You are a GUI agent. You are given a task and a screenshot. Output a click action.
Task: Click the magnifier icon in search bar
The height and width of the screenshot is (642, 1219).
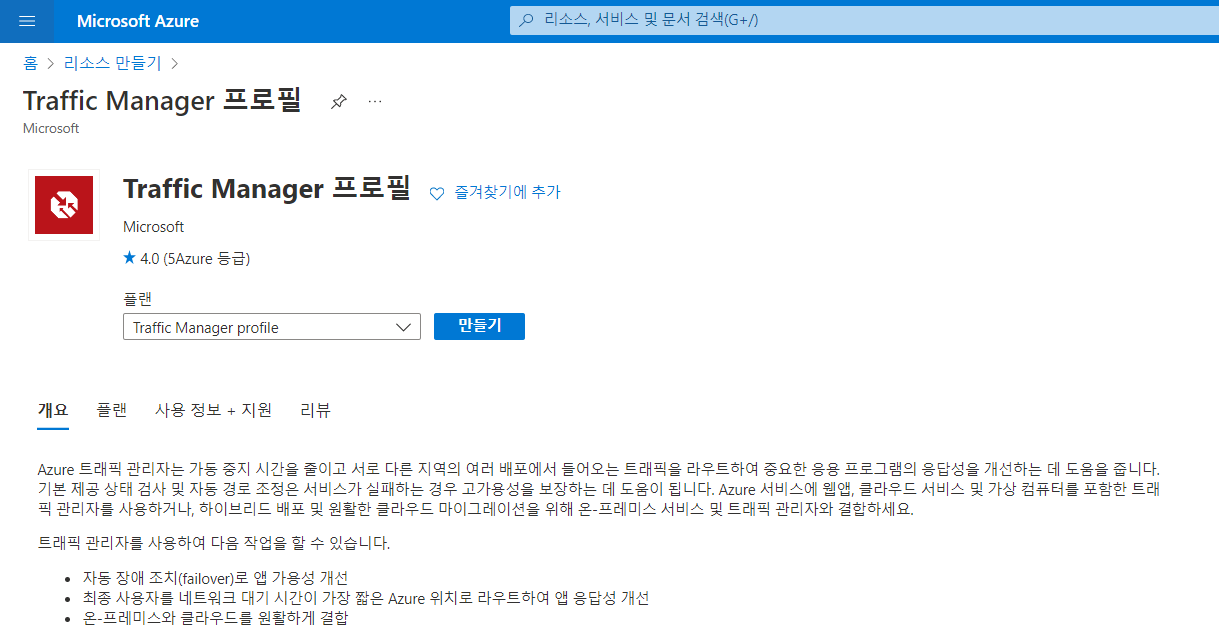527,20
